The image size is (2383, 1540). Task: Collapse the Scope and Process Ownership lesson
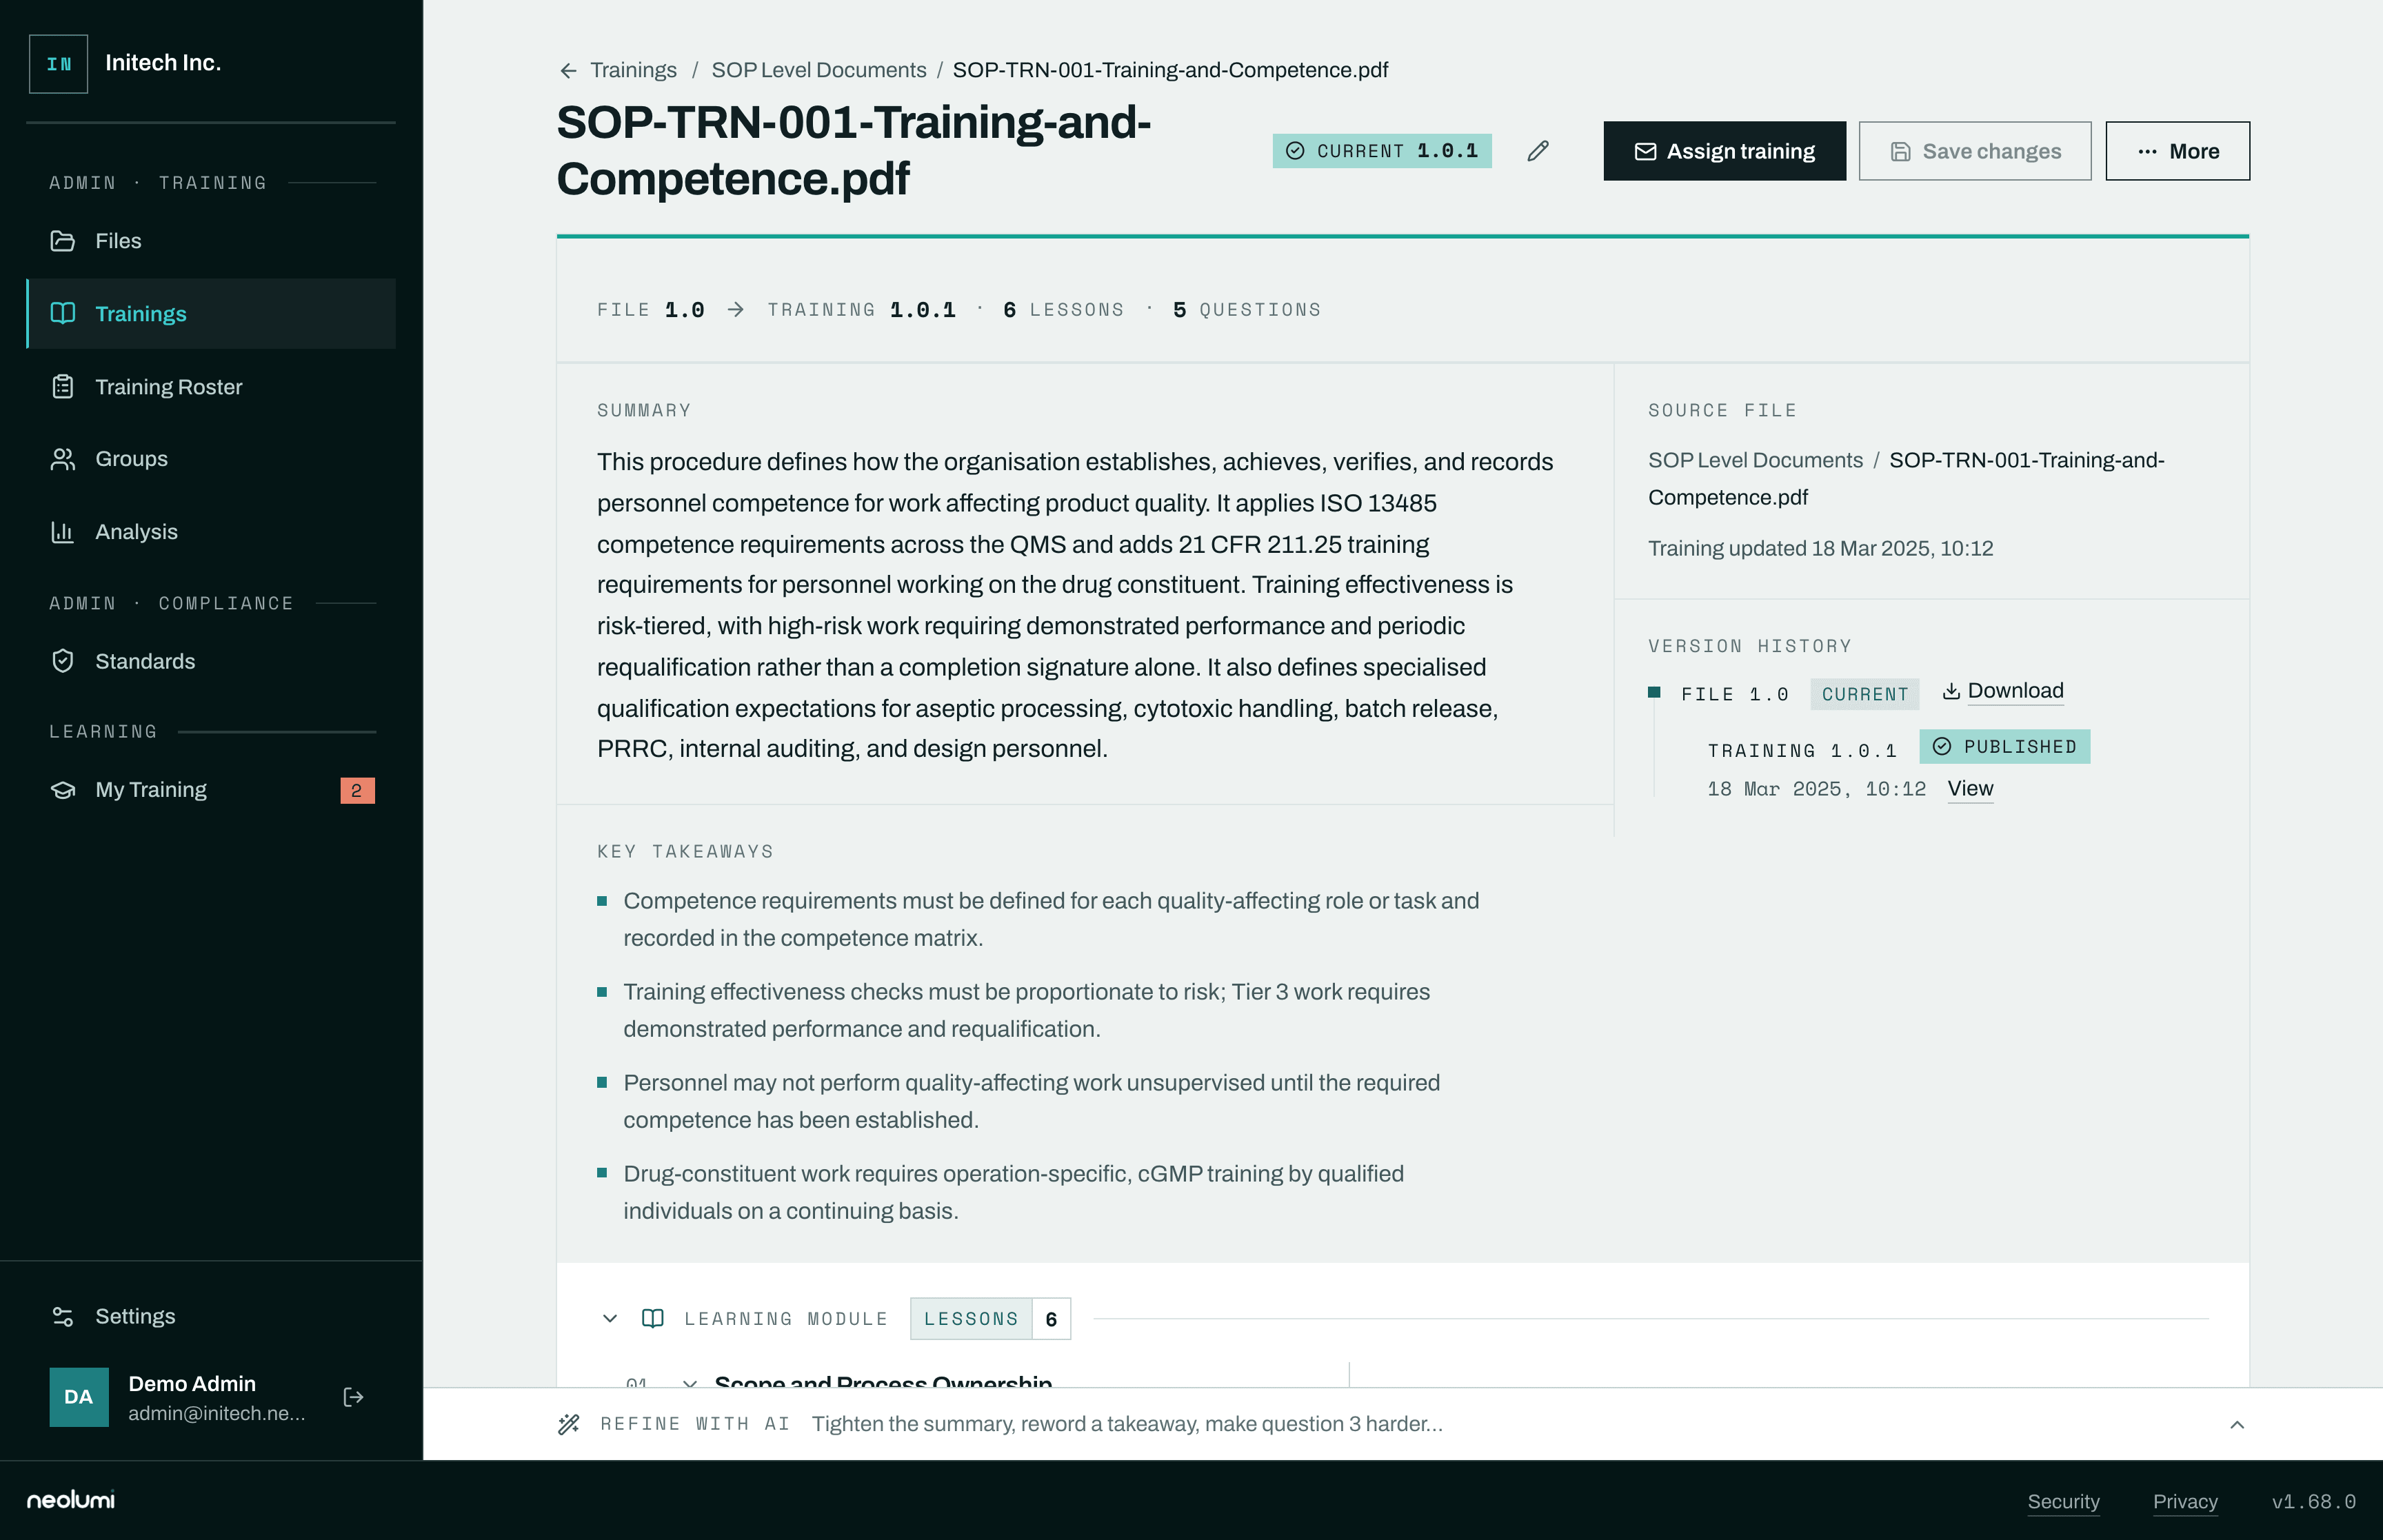pos(690,1383)
